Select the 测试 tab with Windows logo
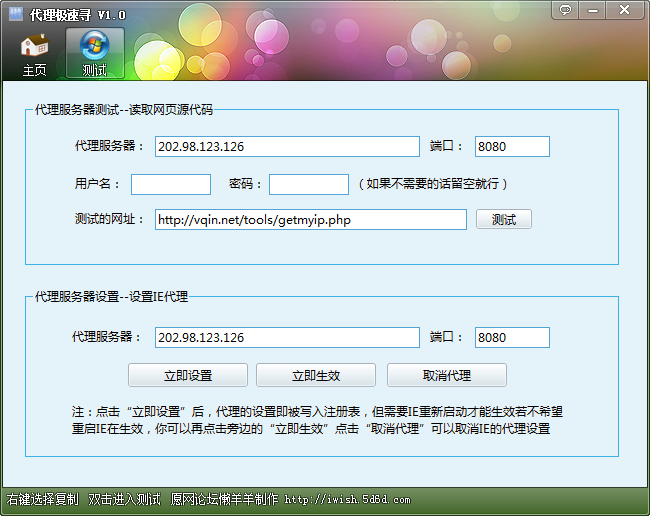 (95, 55)
